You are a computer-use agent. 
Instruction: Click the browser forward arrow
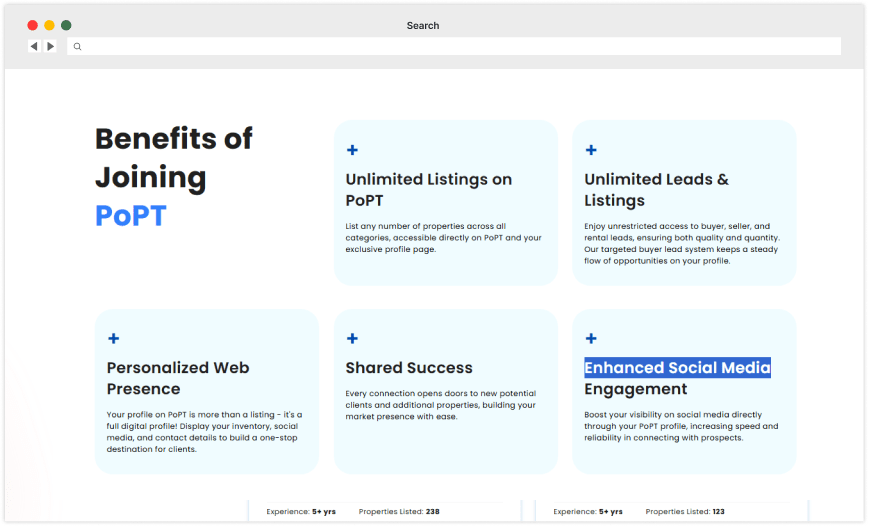(x=50, y=46)
